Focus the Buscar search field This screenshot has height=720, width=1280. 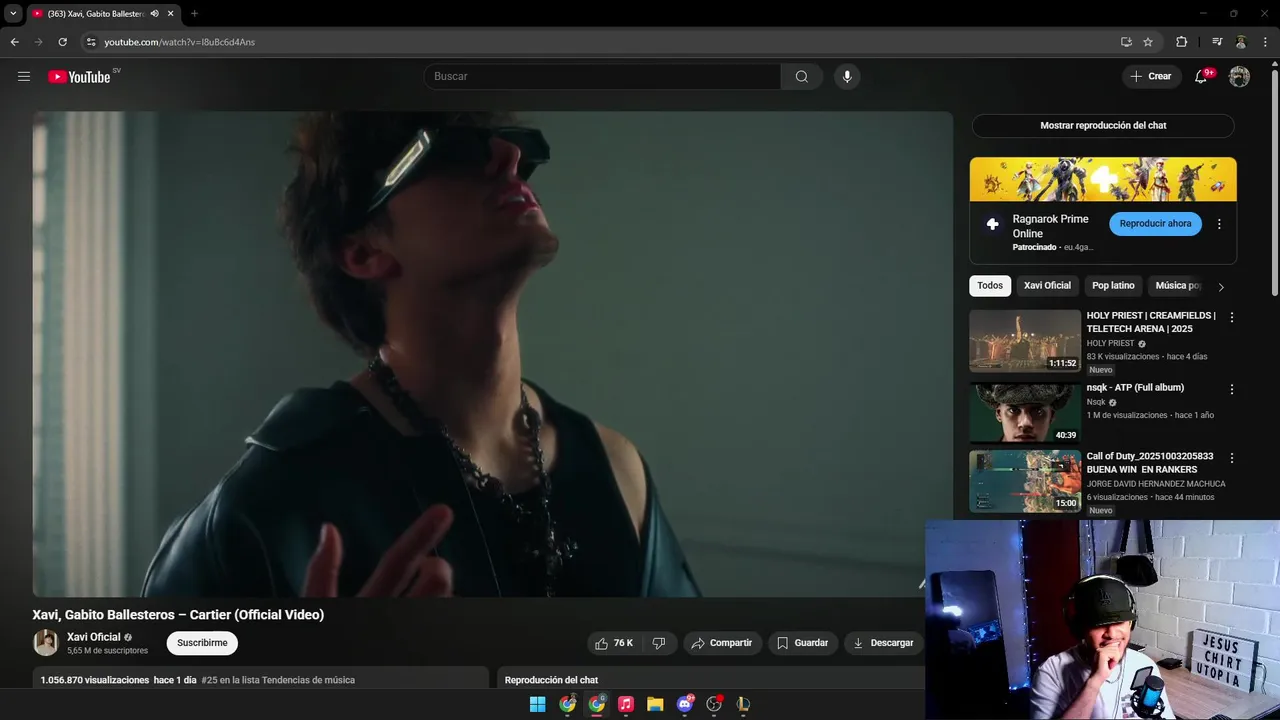point(602,77)
